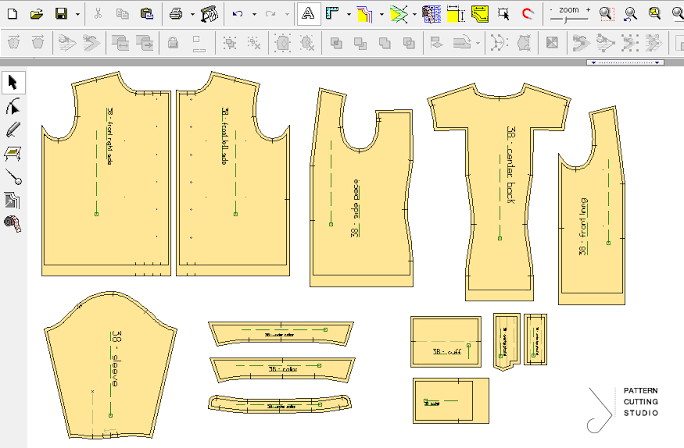Viewport: 684px width, 448px height.
Task: Open the Redo history dropdown arrow
Action: tap(287, 14)
